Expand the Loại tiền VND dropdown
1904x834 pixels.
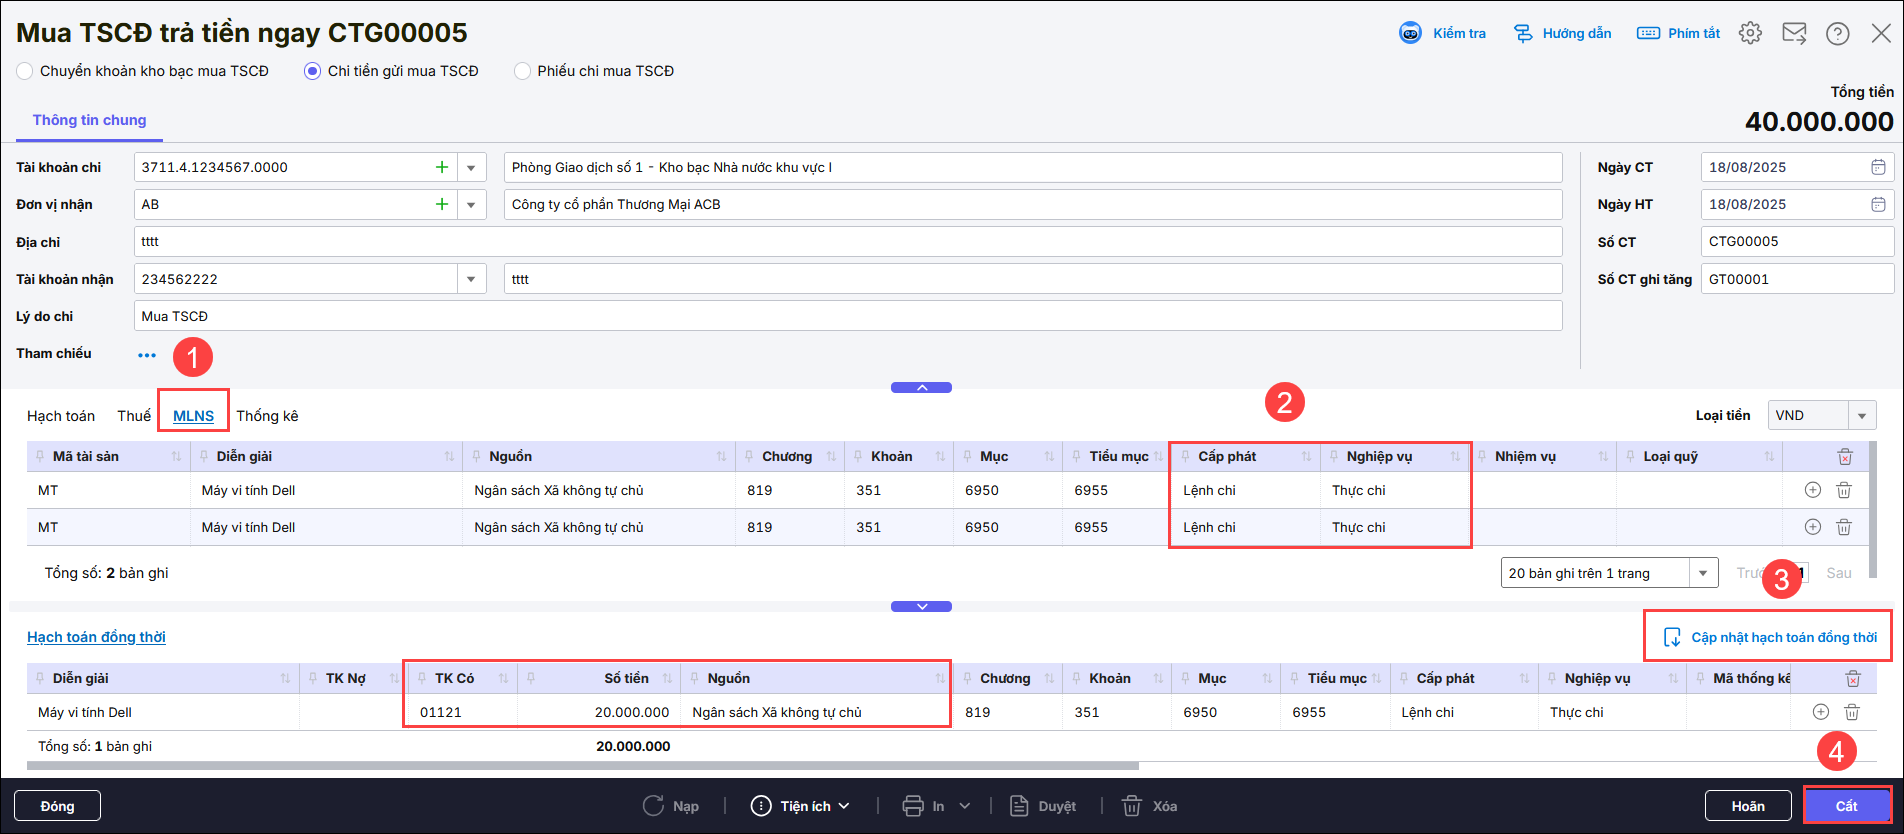coord(1861,416)
